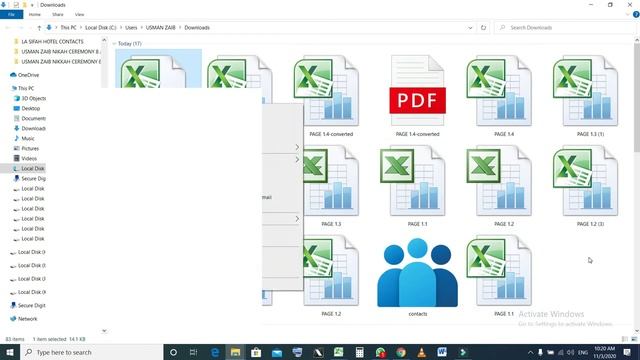Open Microsoft Store from the taskbar
The image size is (640, 360).
click(x=256, y=352)
